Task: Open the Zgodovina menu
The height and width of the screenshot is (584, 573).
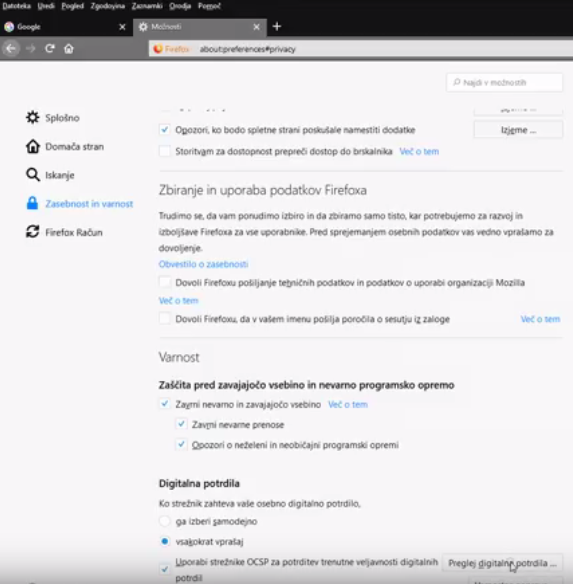Action: pos(108,6)
